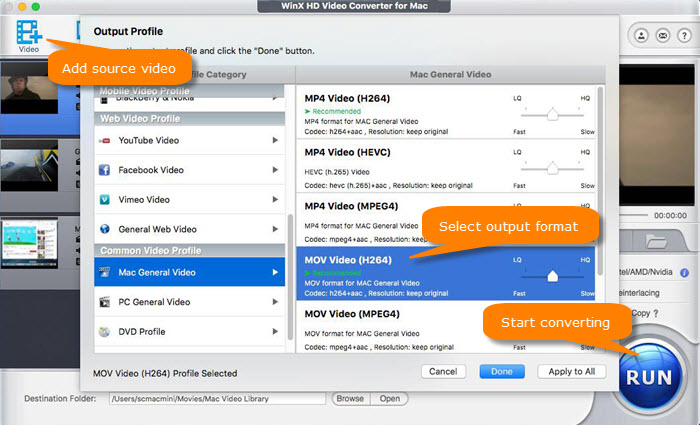Click the Open destination button
The image size is (700, 425).
389,399
